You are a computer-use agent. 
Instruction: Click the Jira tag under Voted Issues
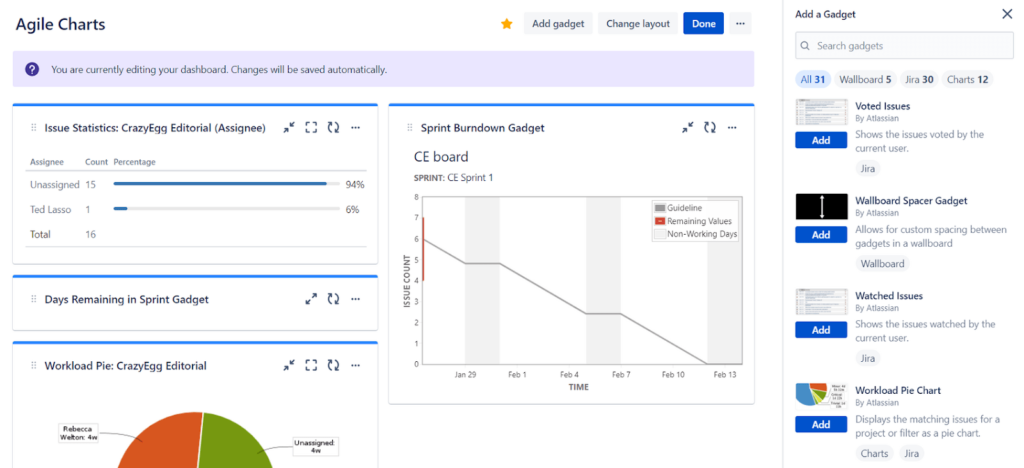tap(868, 168)
